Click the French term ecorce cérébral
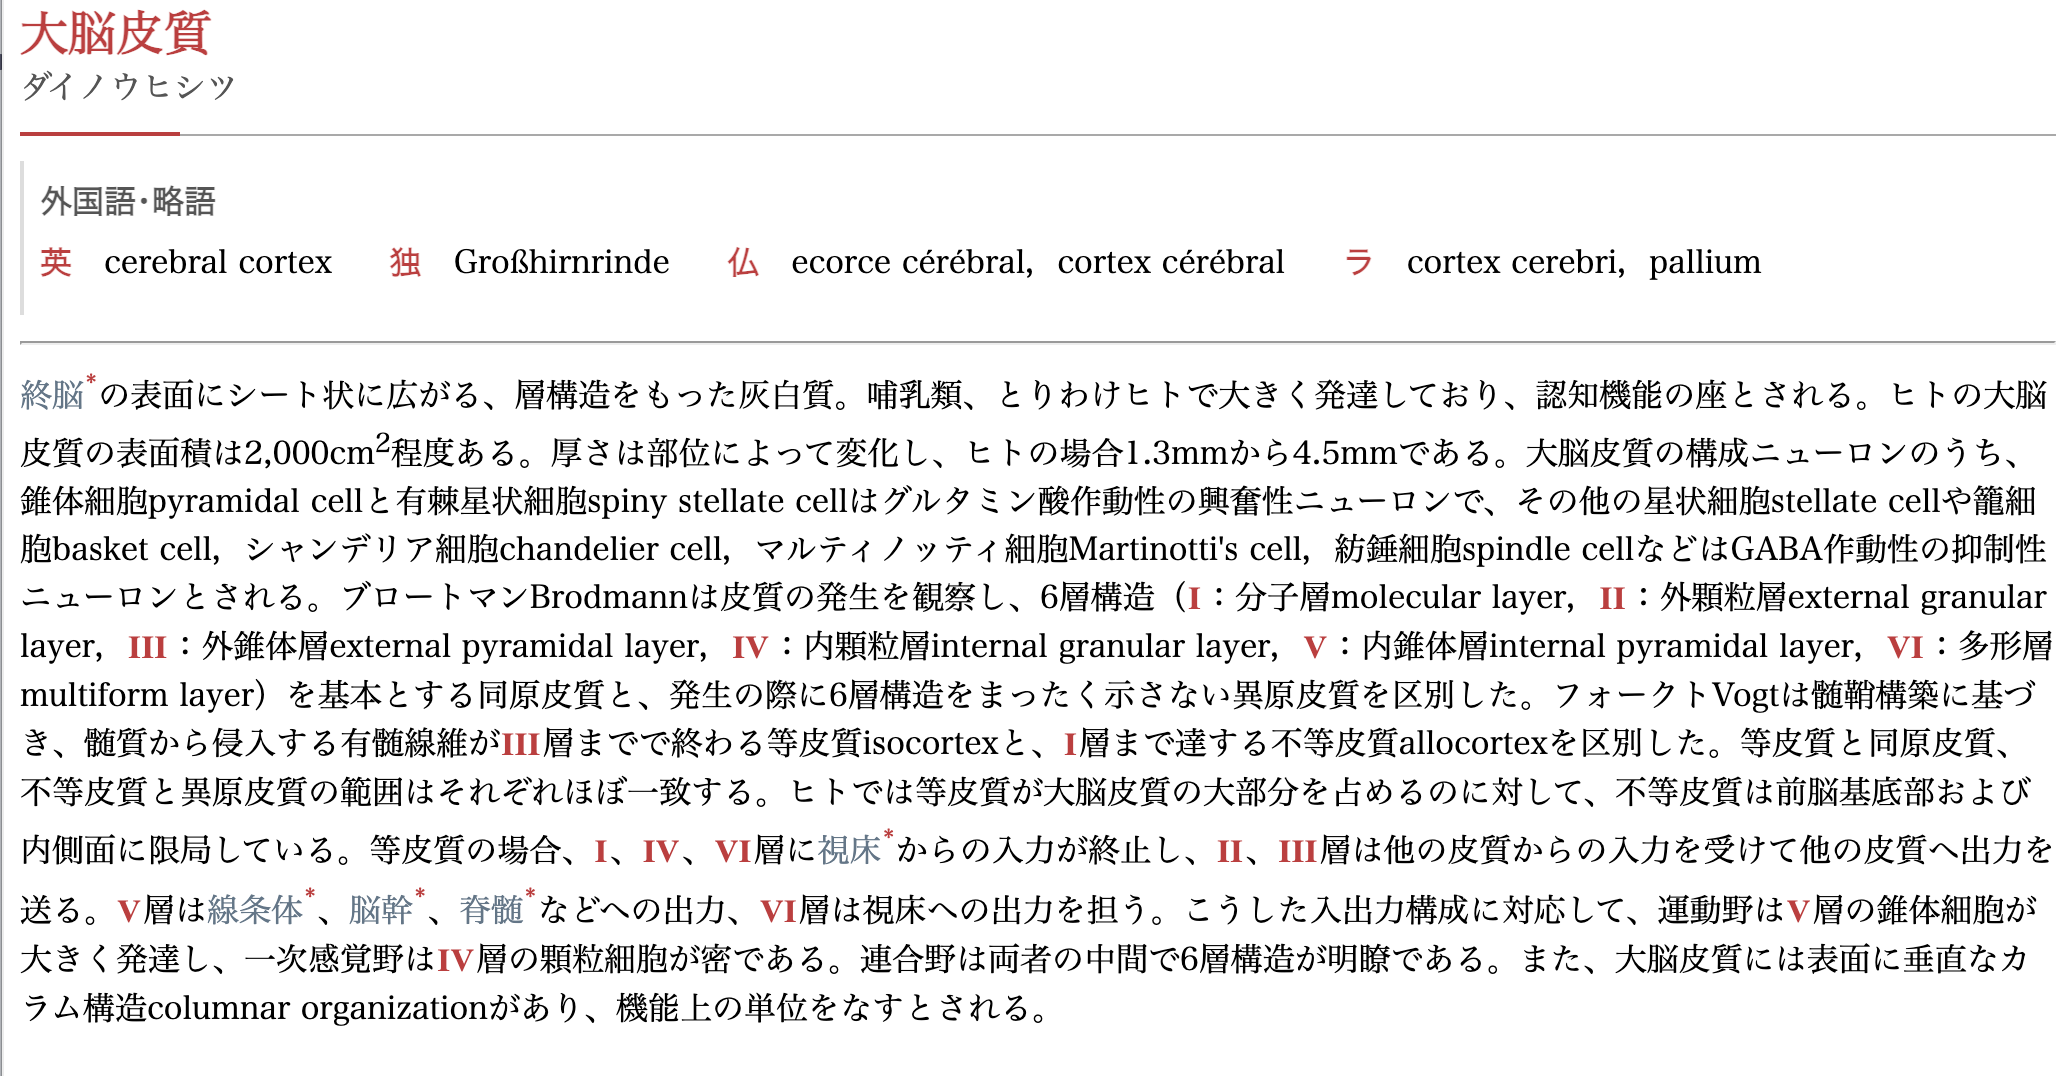2070x1076 pixels. point(910,262)
